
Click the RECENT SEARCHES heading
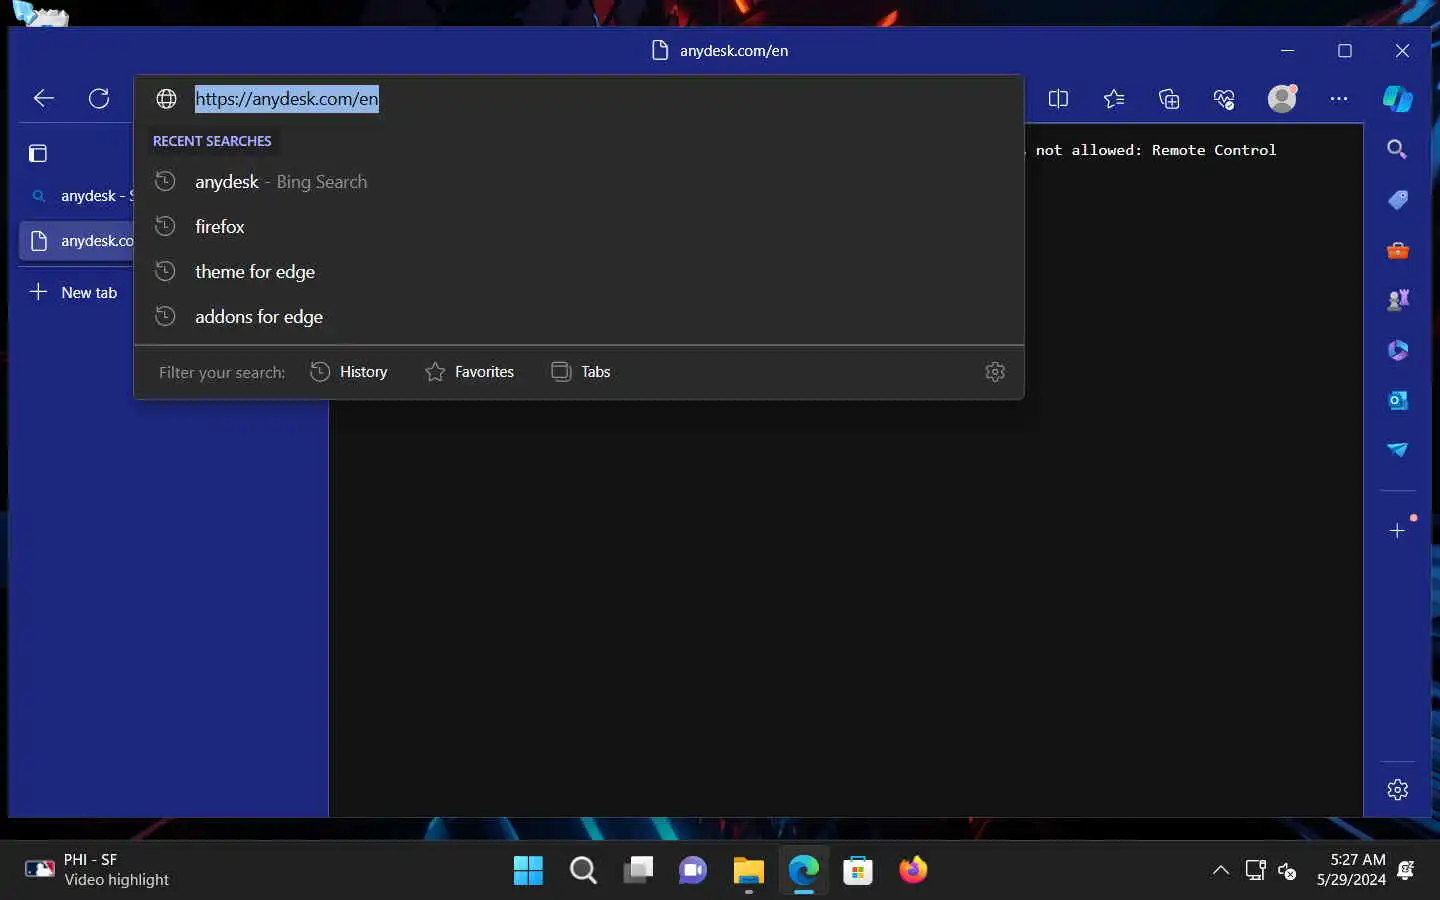(212, 141)
